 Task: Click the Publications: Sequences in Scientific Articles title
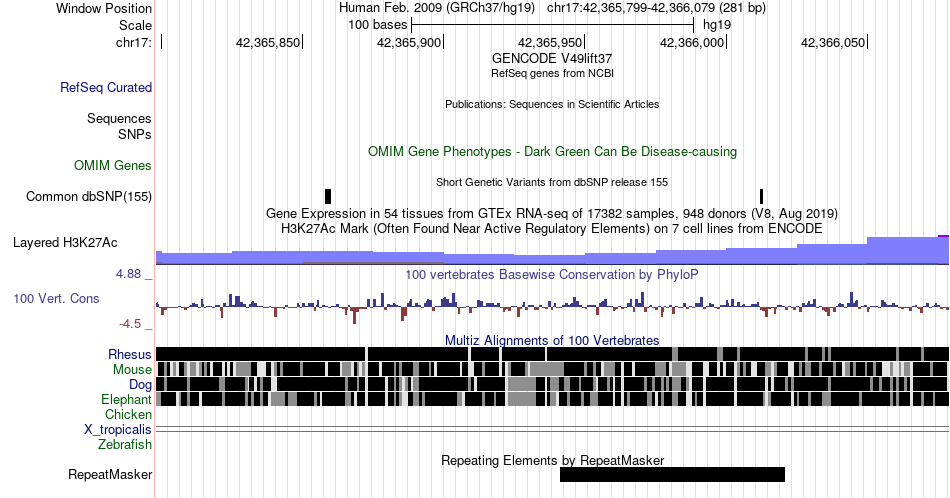[x=552, y=104]
